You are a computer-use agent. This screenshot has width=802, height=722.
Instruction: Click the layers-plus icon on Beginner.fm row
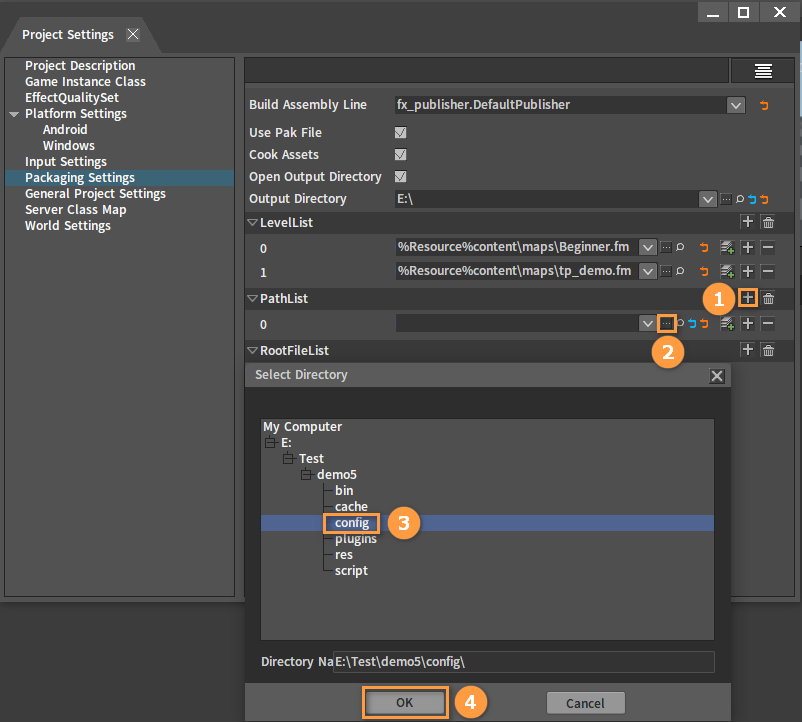click(x=727, y=247)
